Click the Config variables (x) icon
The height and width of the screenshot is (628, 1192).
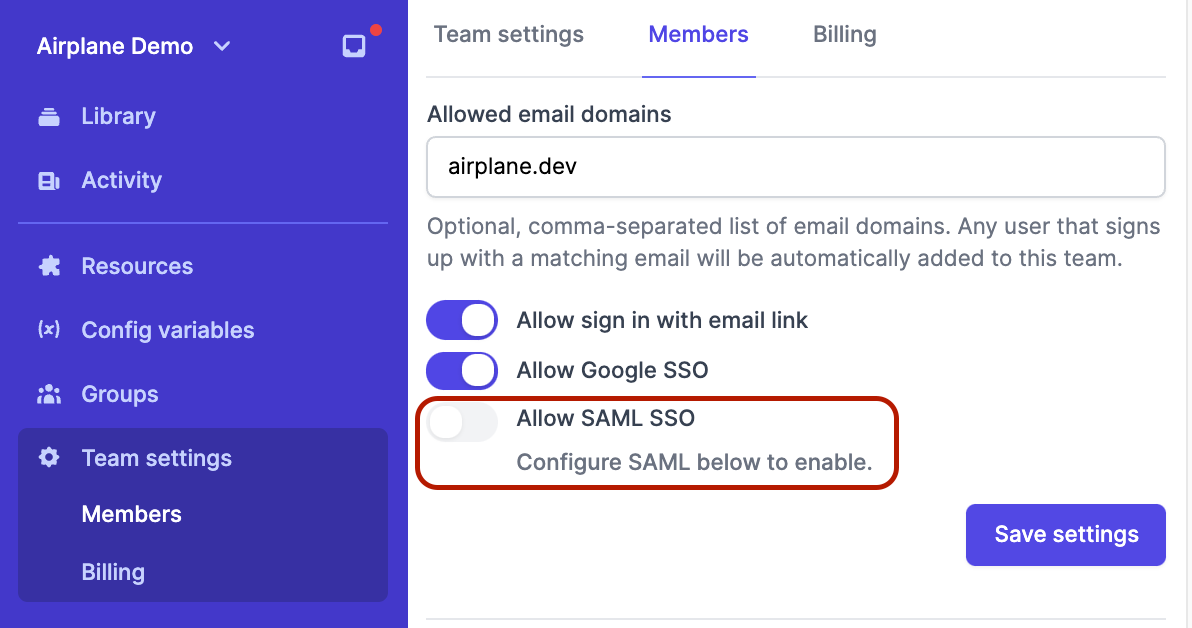coord(49,329)
